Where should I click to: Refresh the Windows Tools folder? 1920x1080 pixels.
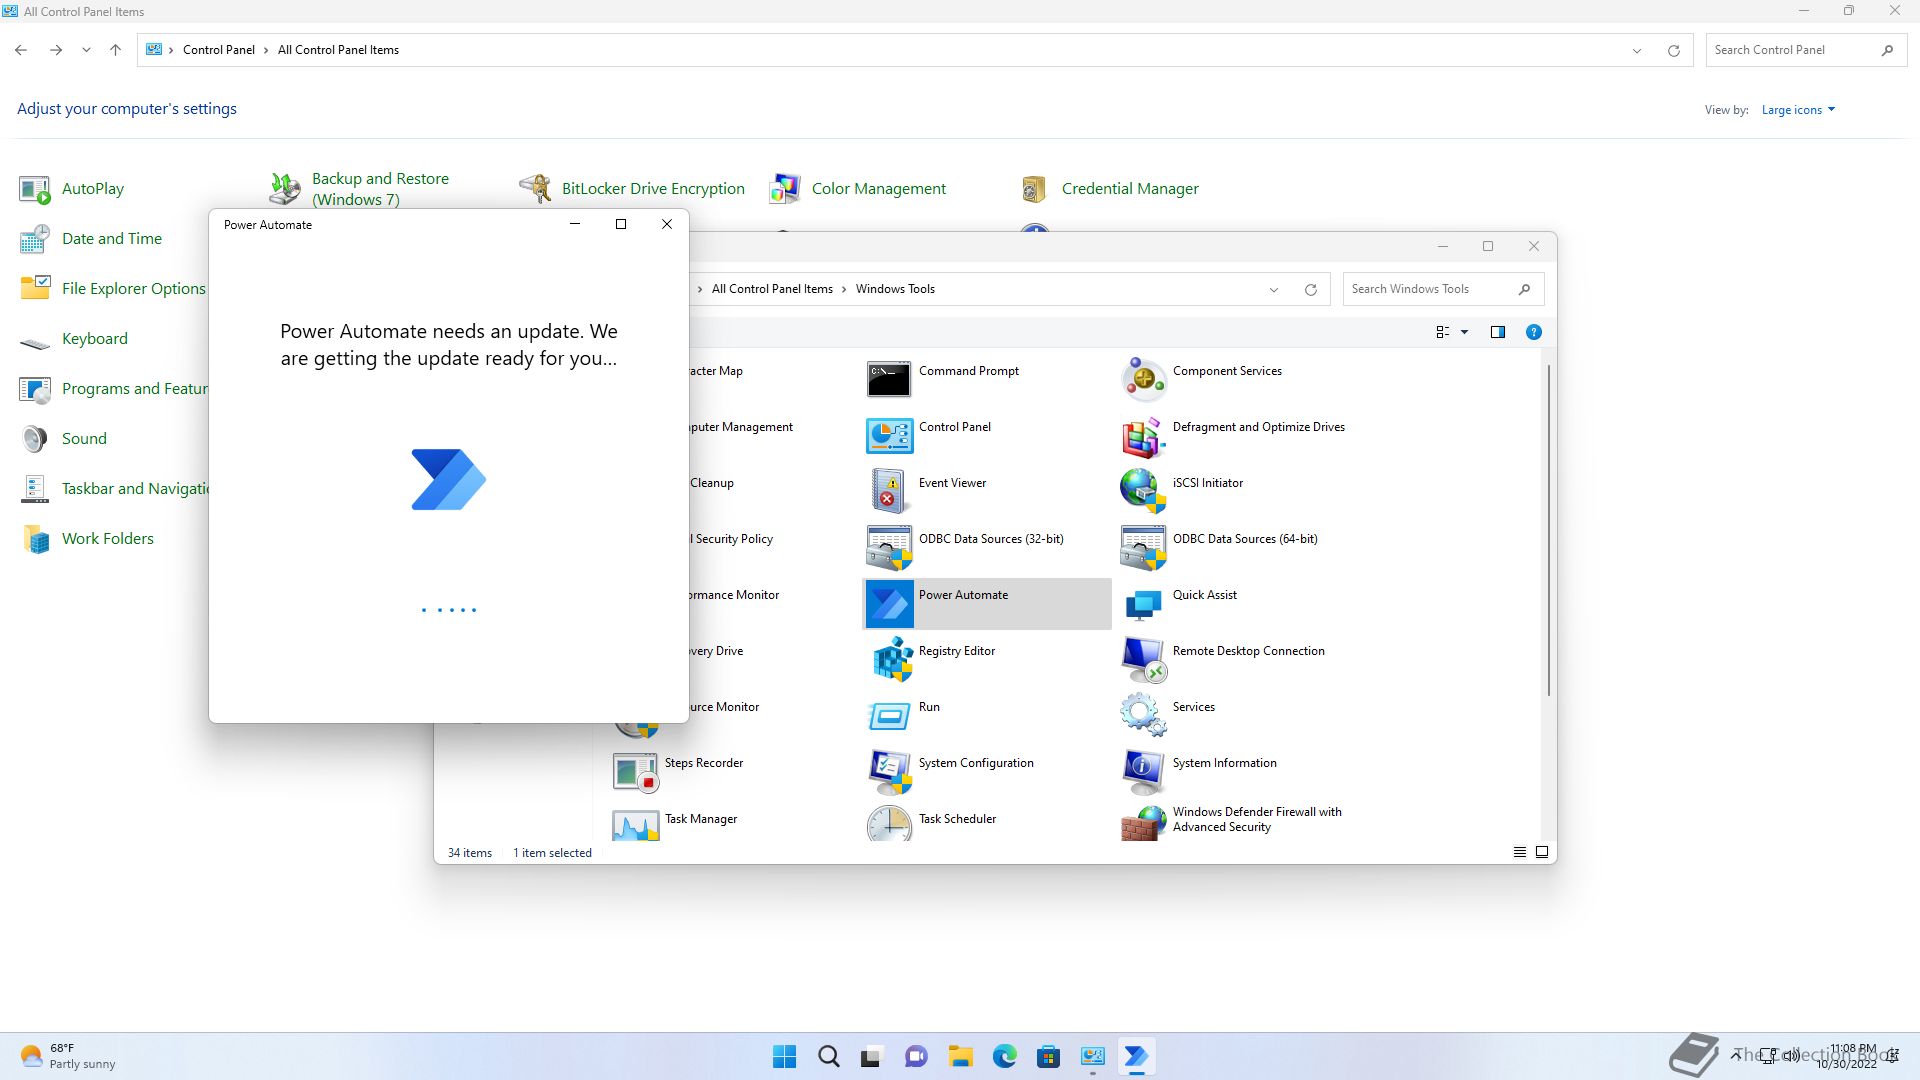click(1310, 289)
